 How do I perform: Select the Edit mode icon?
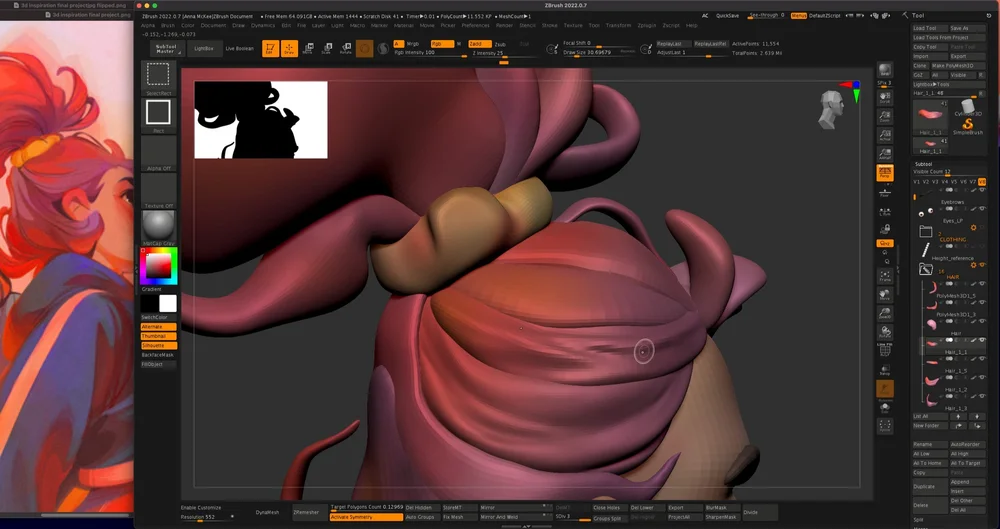click(x=270, y=48)
